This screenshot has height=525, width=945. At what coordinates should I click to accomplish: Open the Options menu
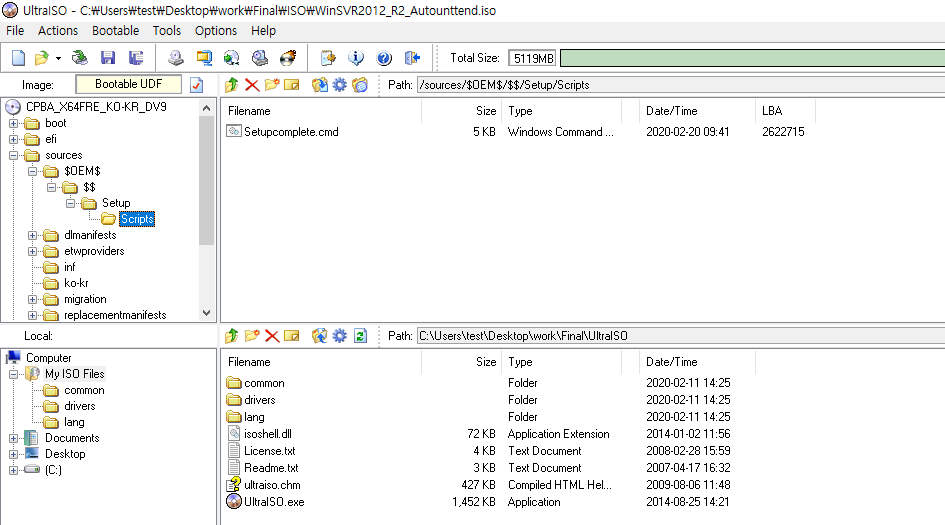click(216, 31)
